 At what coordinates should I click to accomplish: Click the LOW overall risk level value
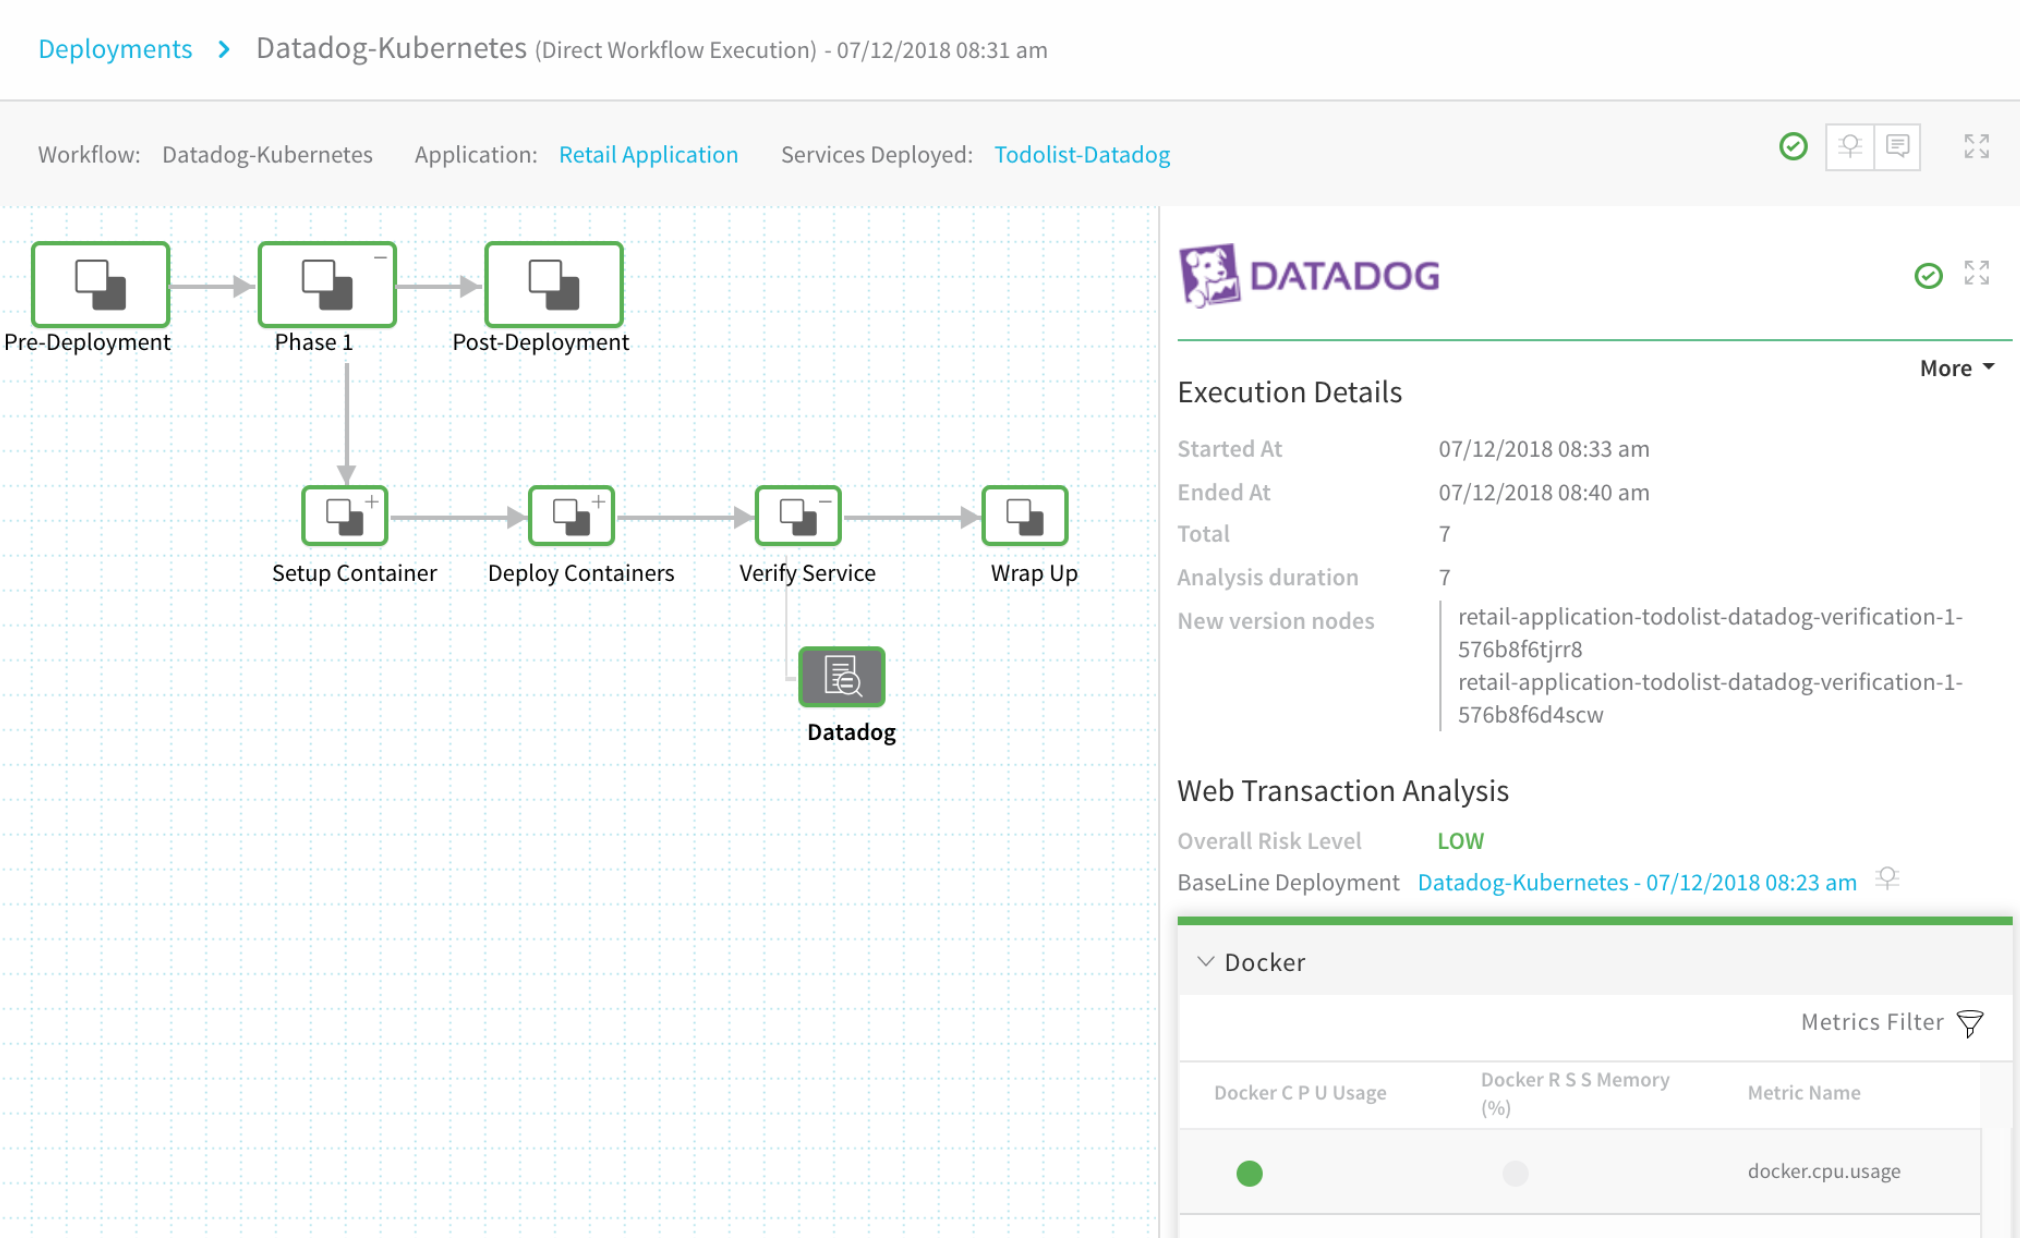coord(1460,841)
